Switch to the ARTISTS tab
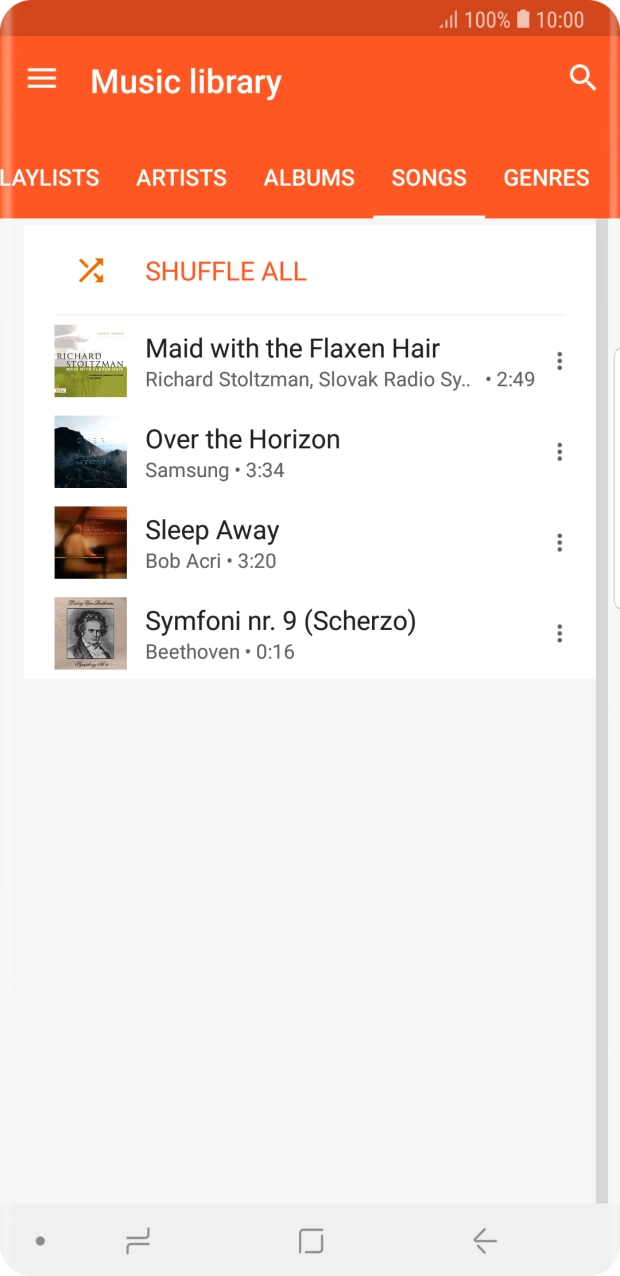620x1276 pixels. tap(181, 177)
